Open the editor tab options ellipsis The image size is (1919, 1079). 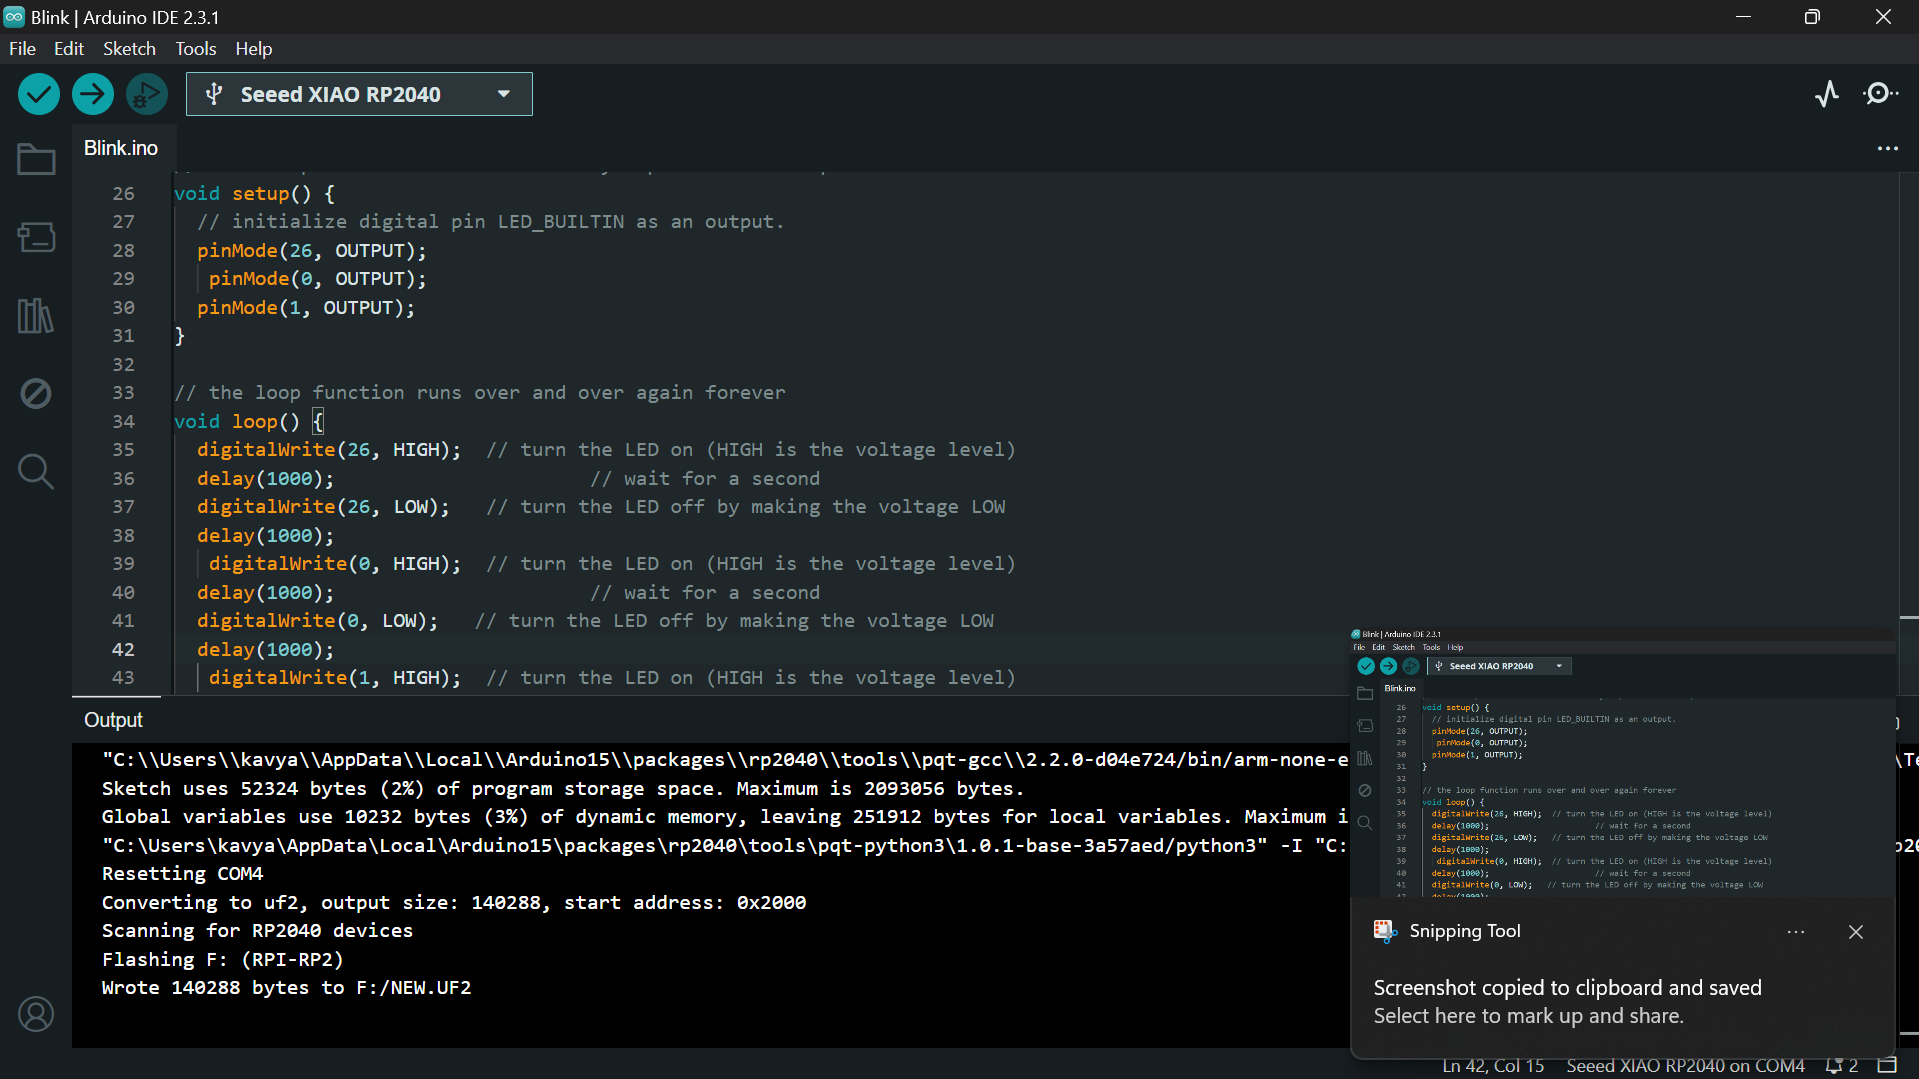coord(1887,148)
